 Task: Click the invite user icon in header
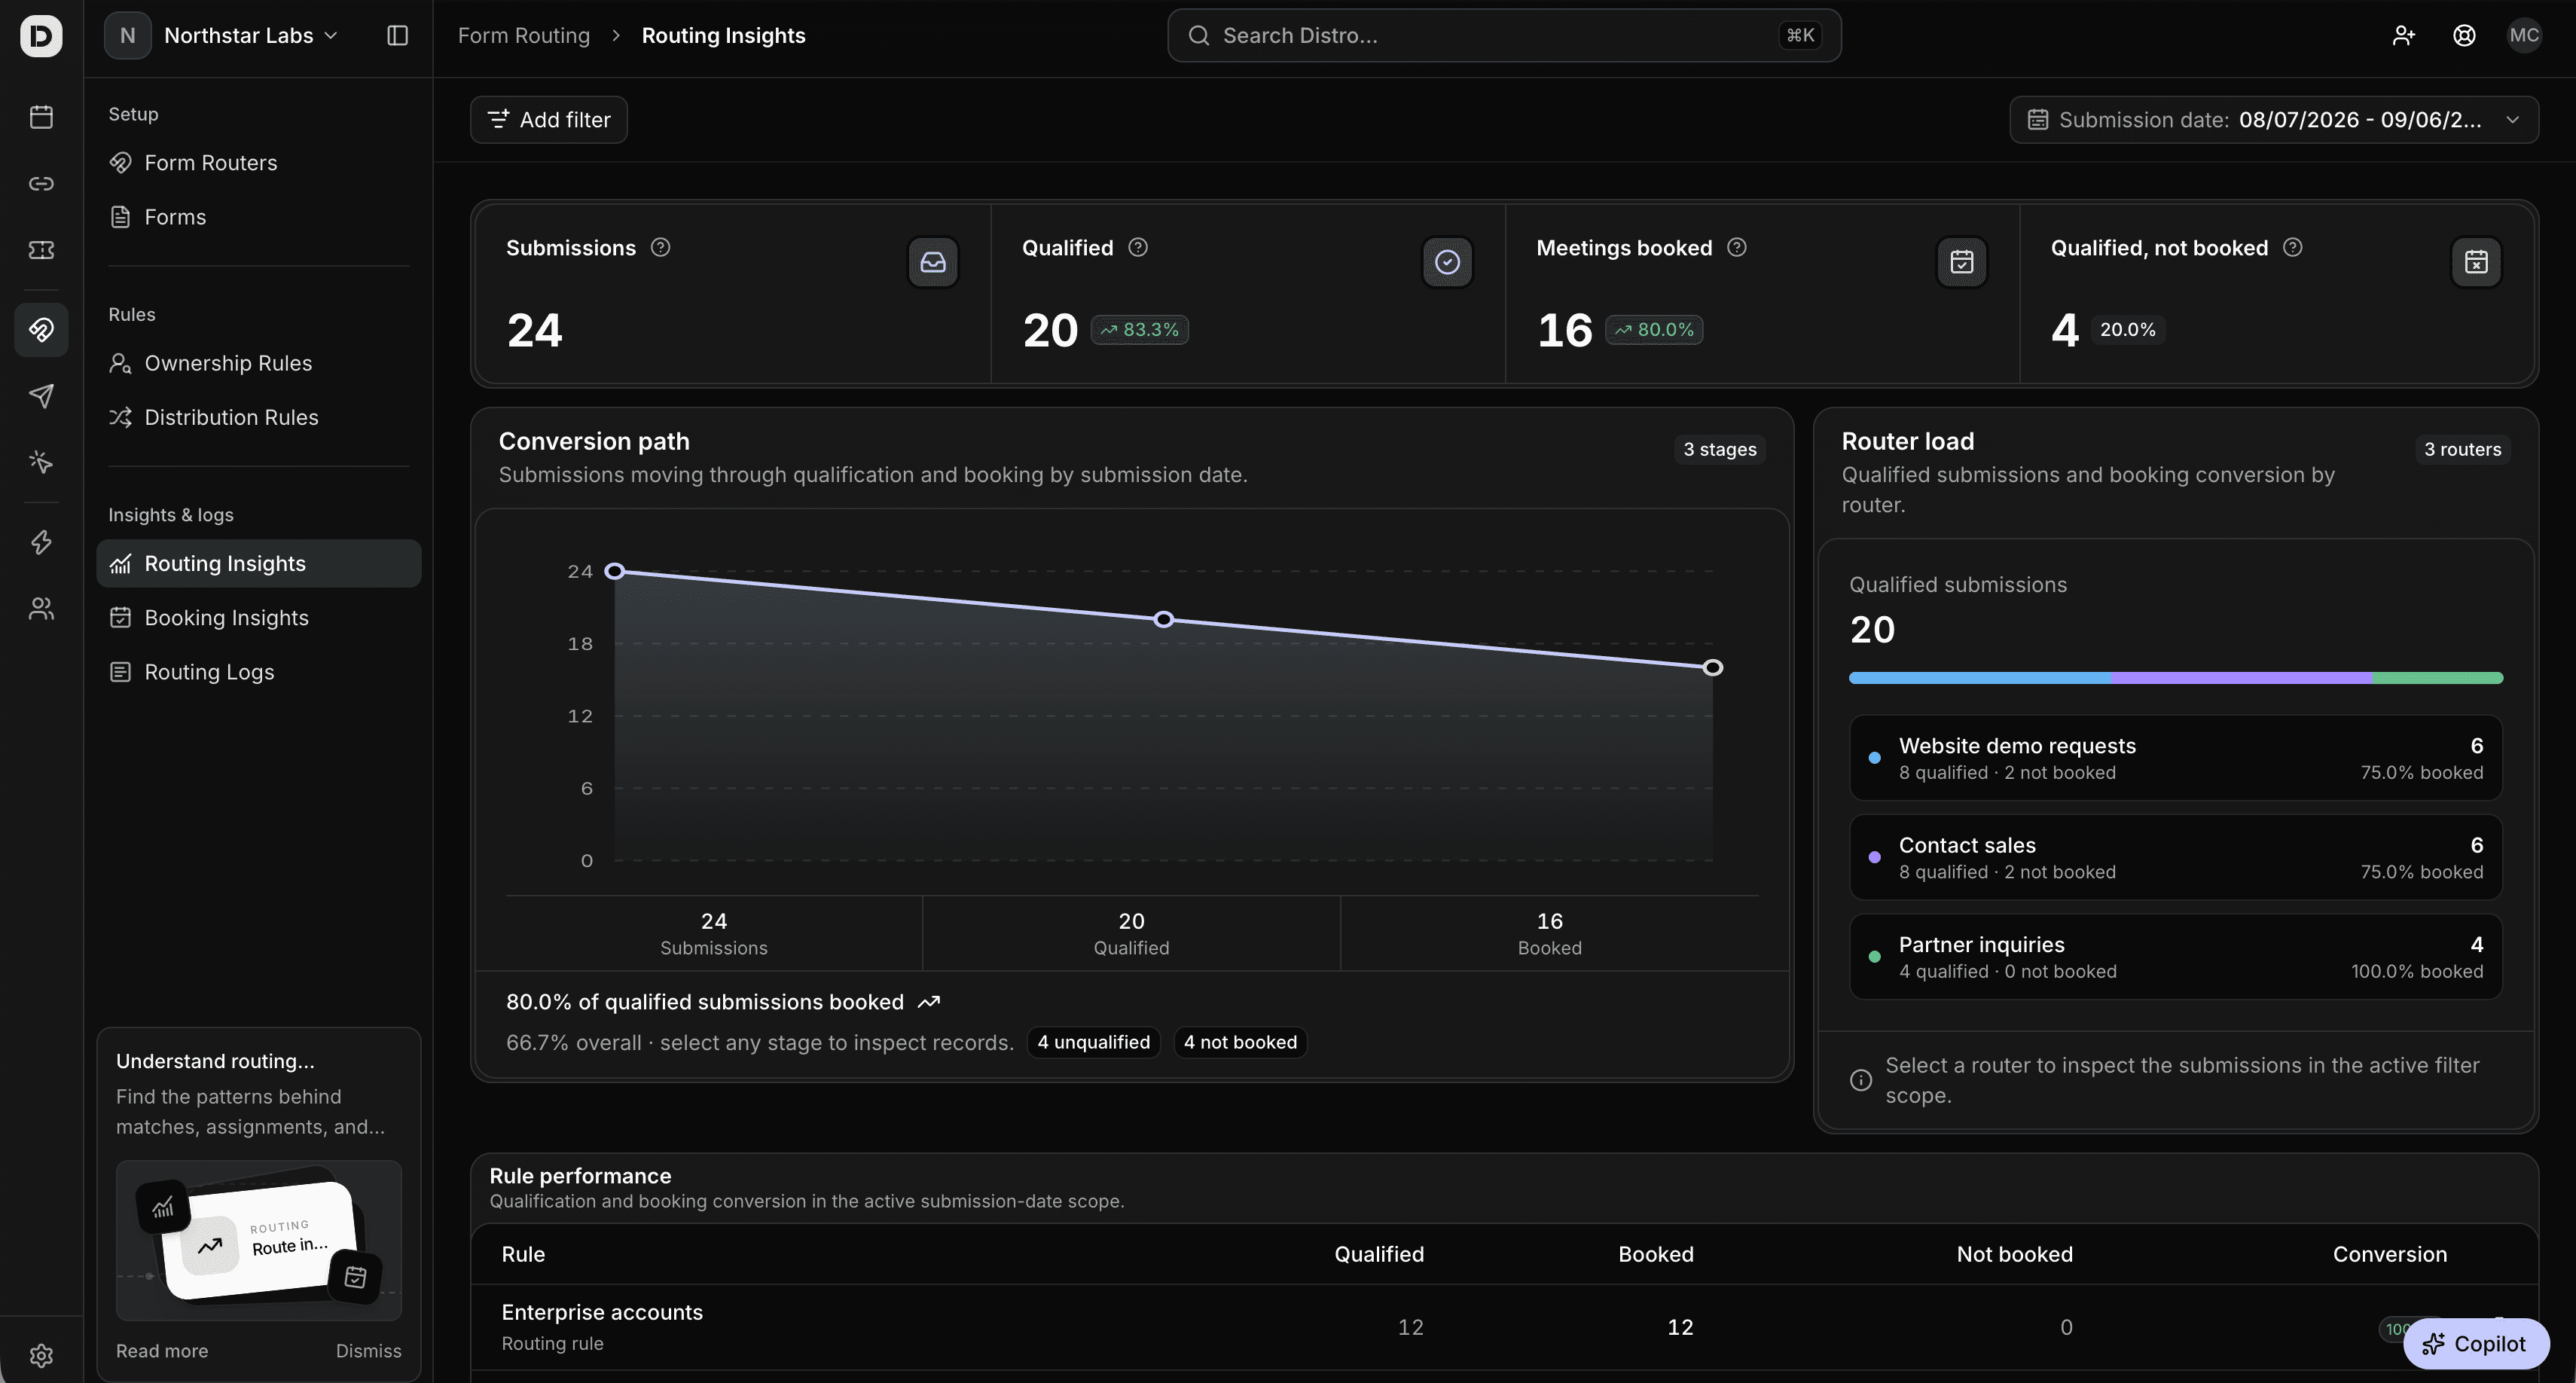(2403, 36)
